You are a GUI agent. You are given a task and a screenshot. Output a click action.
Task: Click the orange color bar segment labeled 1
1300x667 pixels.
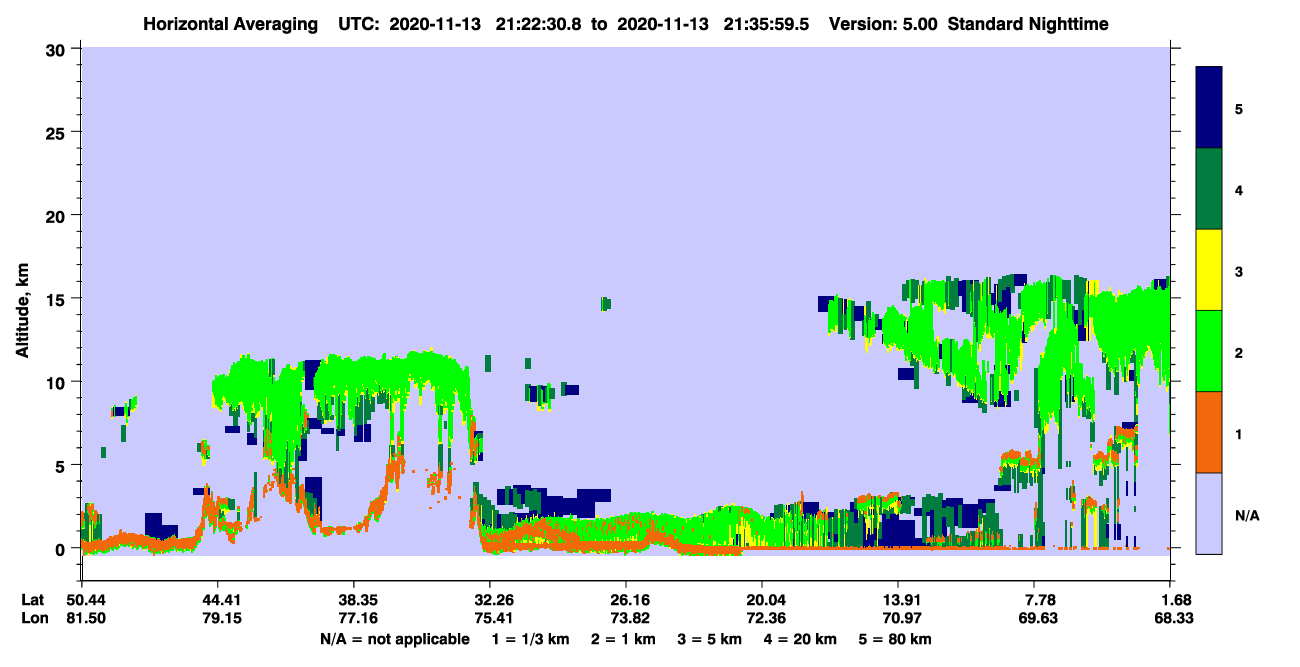[1209, 432]
